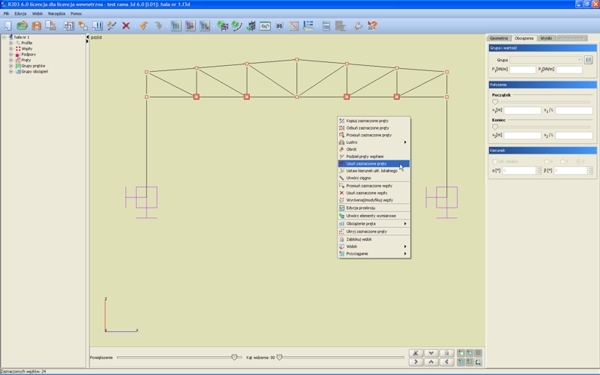600x375 pixels.
Task: Click the right arrow view navigation button
Action: (x=416, y=362)
